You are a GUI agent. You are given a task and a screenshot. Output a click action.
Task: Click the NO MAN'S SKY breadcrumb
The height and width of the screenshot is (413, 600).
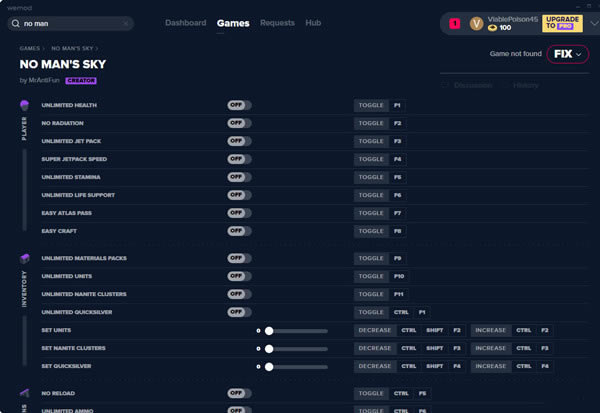click(73, 48)
